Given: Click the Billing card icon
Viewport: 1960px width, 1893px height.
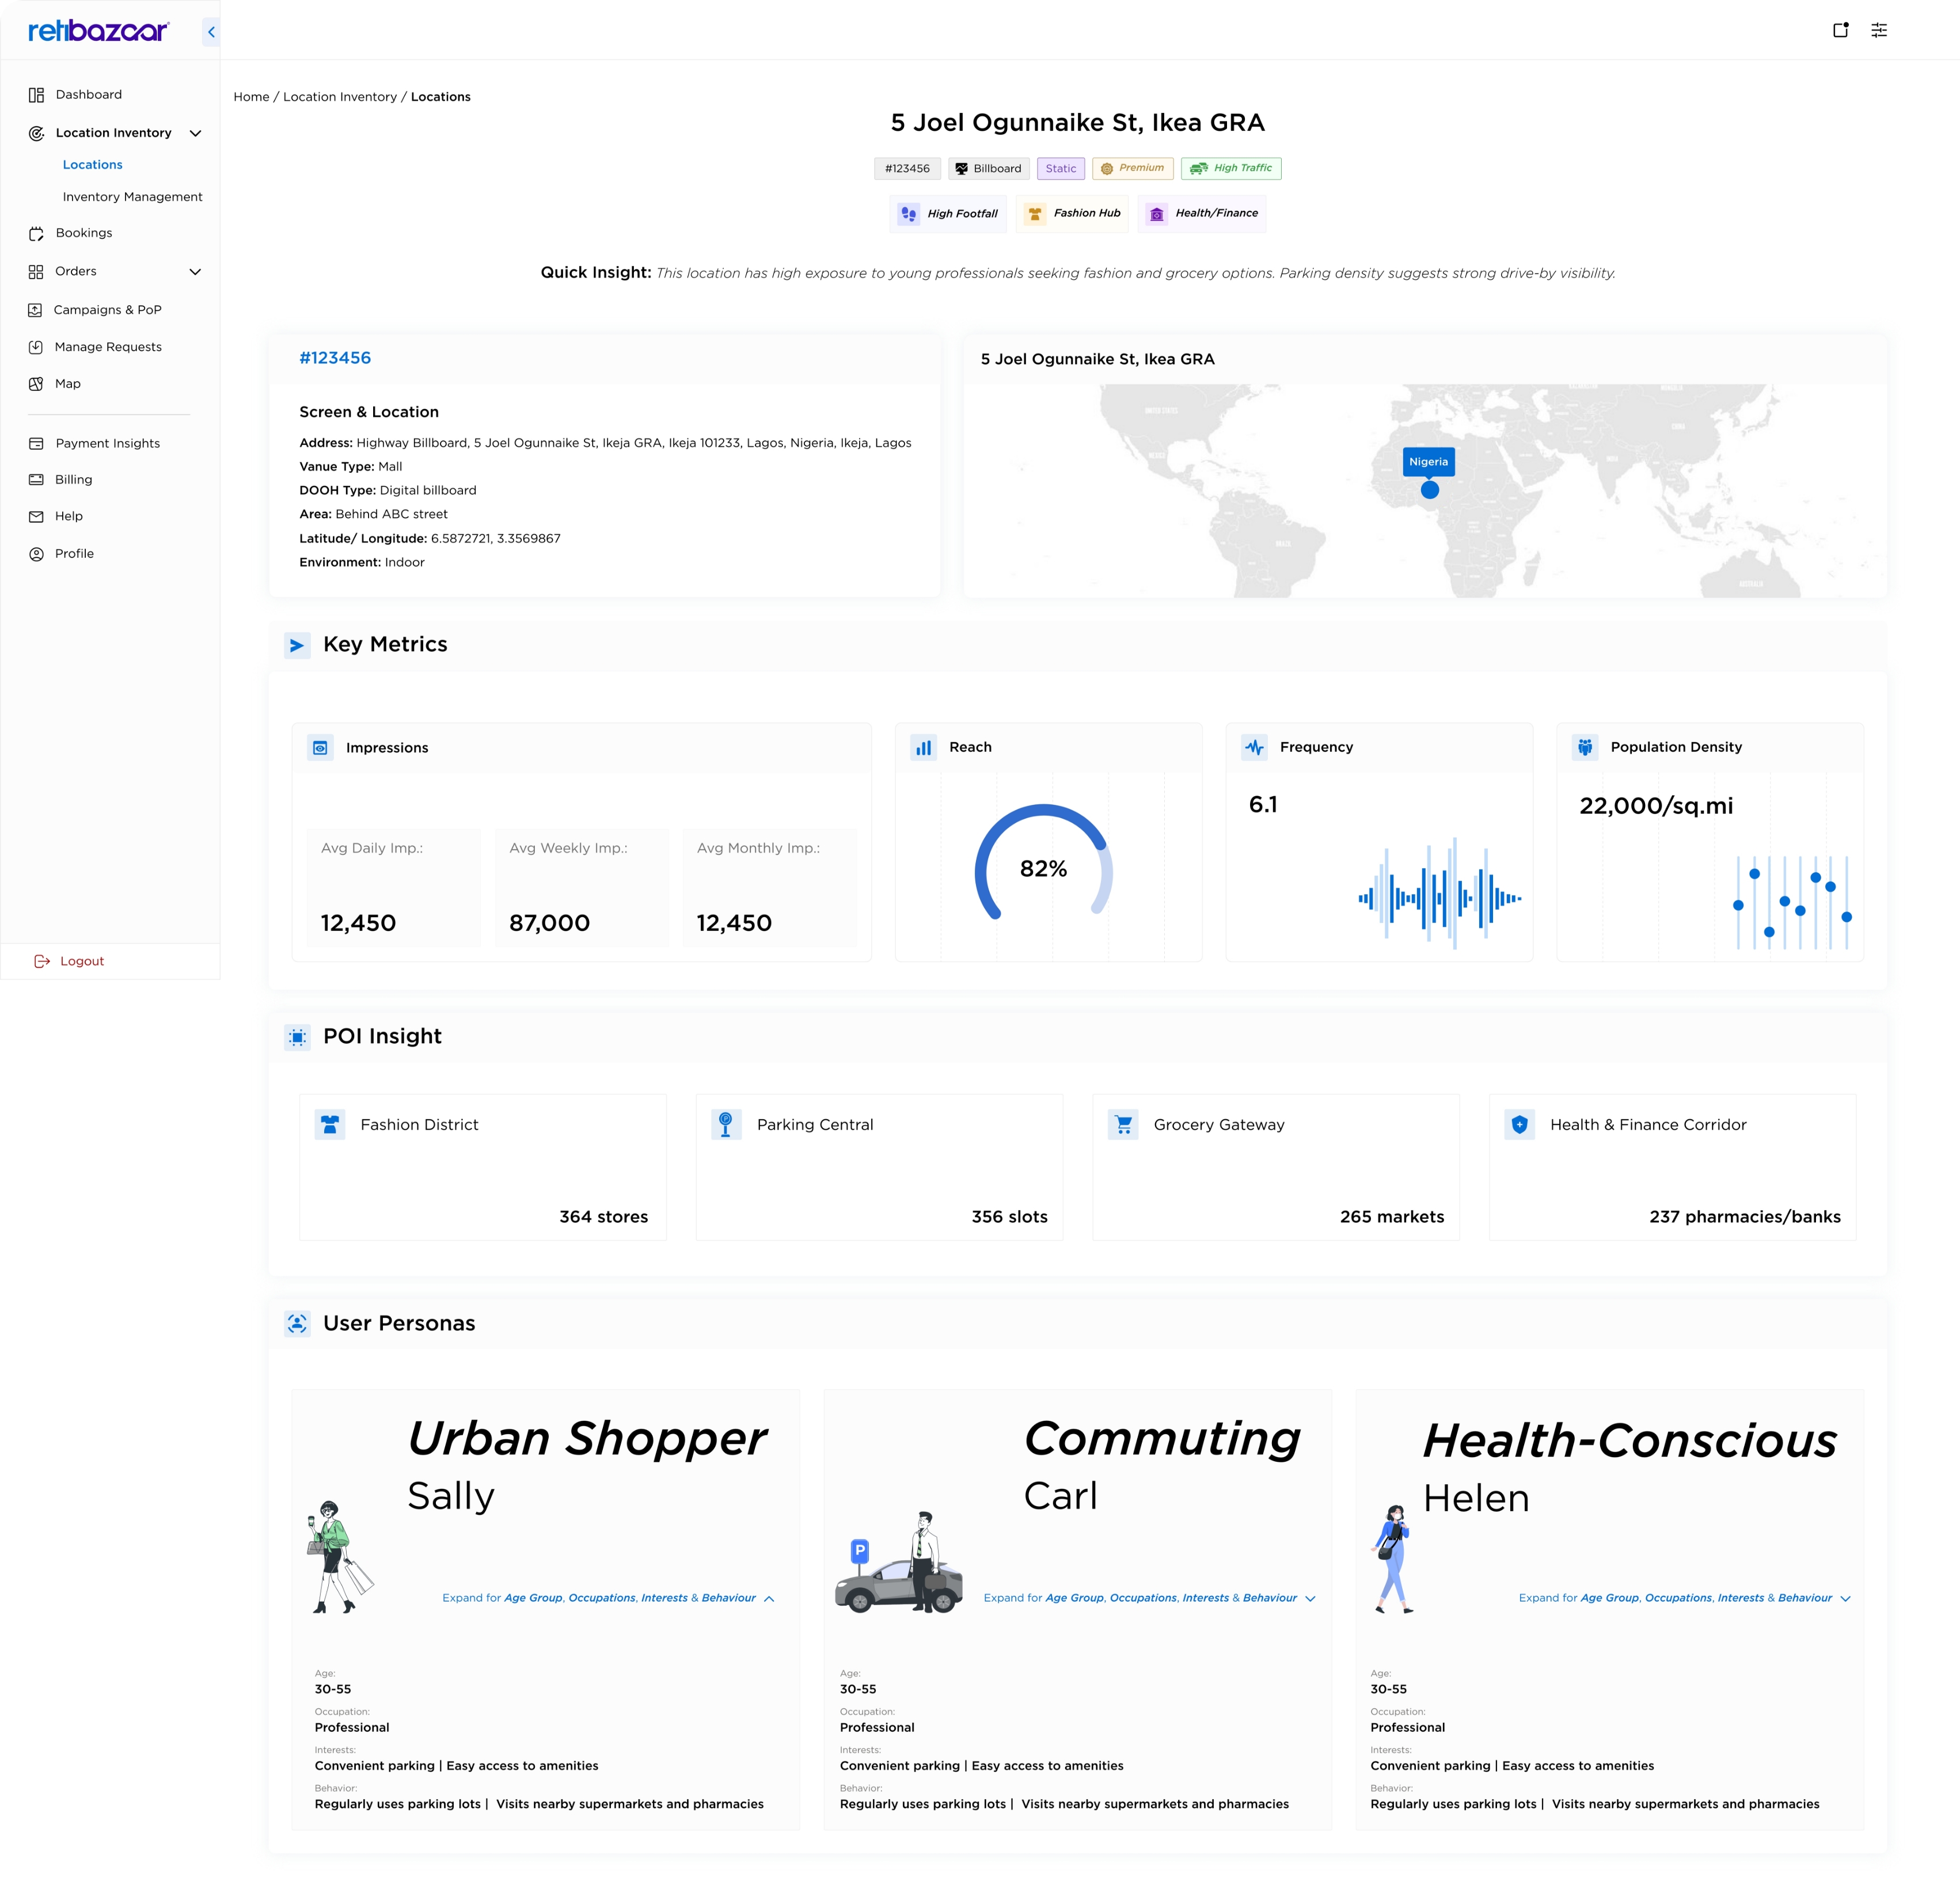Looking at the screenshot, I should click(x=36, y=480).
